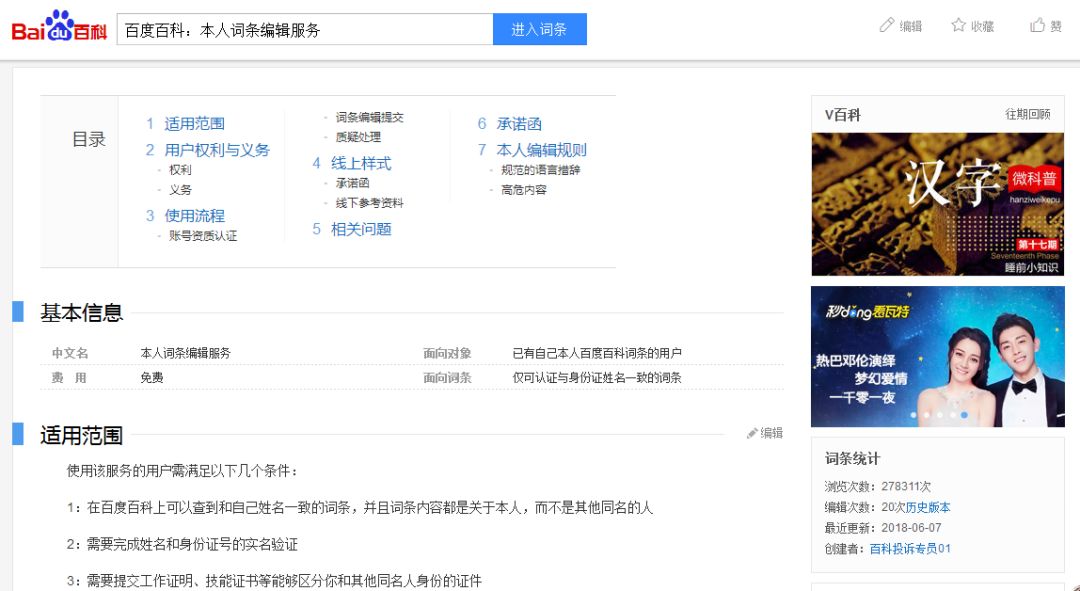This screenshot has width=1080, height=591.
Task: Click the 最近更新：2018-06-07 entry
Action: coord(882,528)
